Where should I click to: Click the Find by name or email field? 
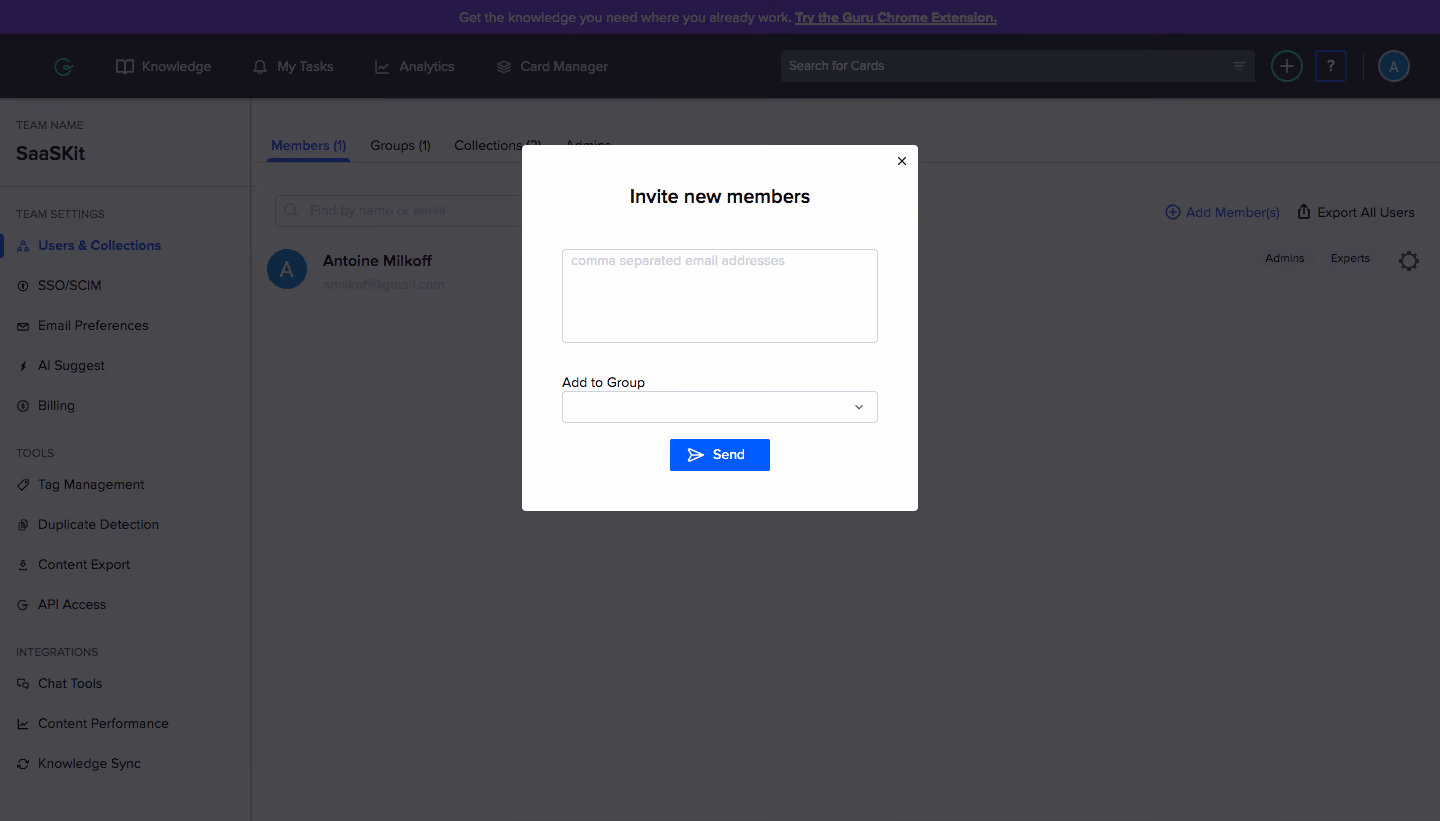click(x=399, y=211)
